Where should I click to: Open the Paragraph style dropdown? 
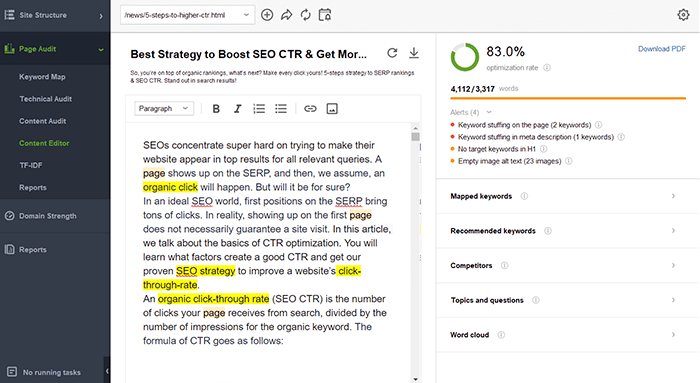[x=164, y=108]
